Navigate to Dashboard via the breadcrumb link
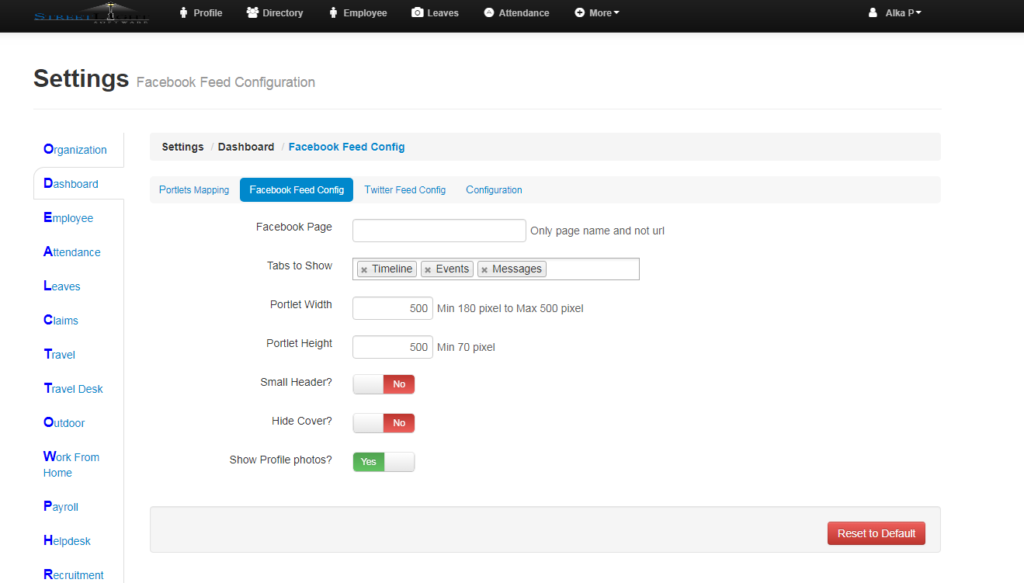This screenshot has width=1024, height=583. 246,146
